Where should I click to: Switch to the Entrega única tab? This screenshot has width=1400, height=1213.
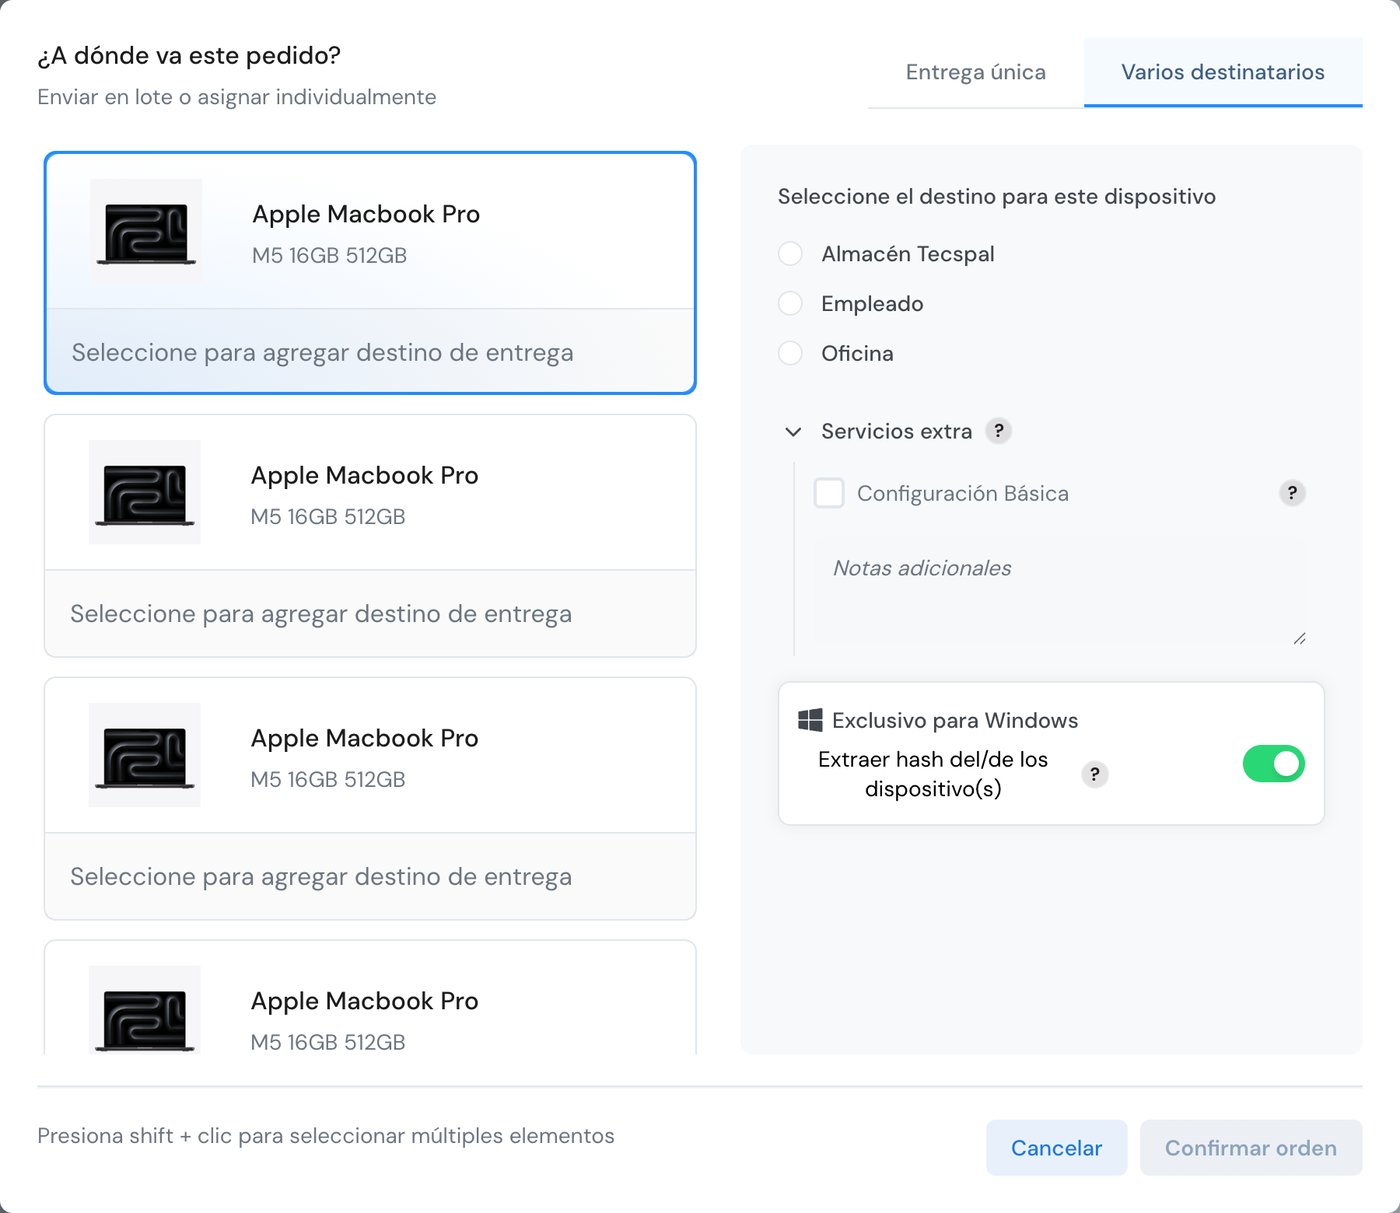(976, 72)
